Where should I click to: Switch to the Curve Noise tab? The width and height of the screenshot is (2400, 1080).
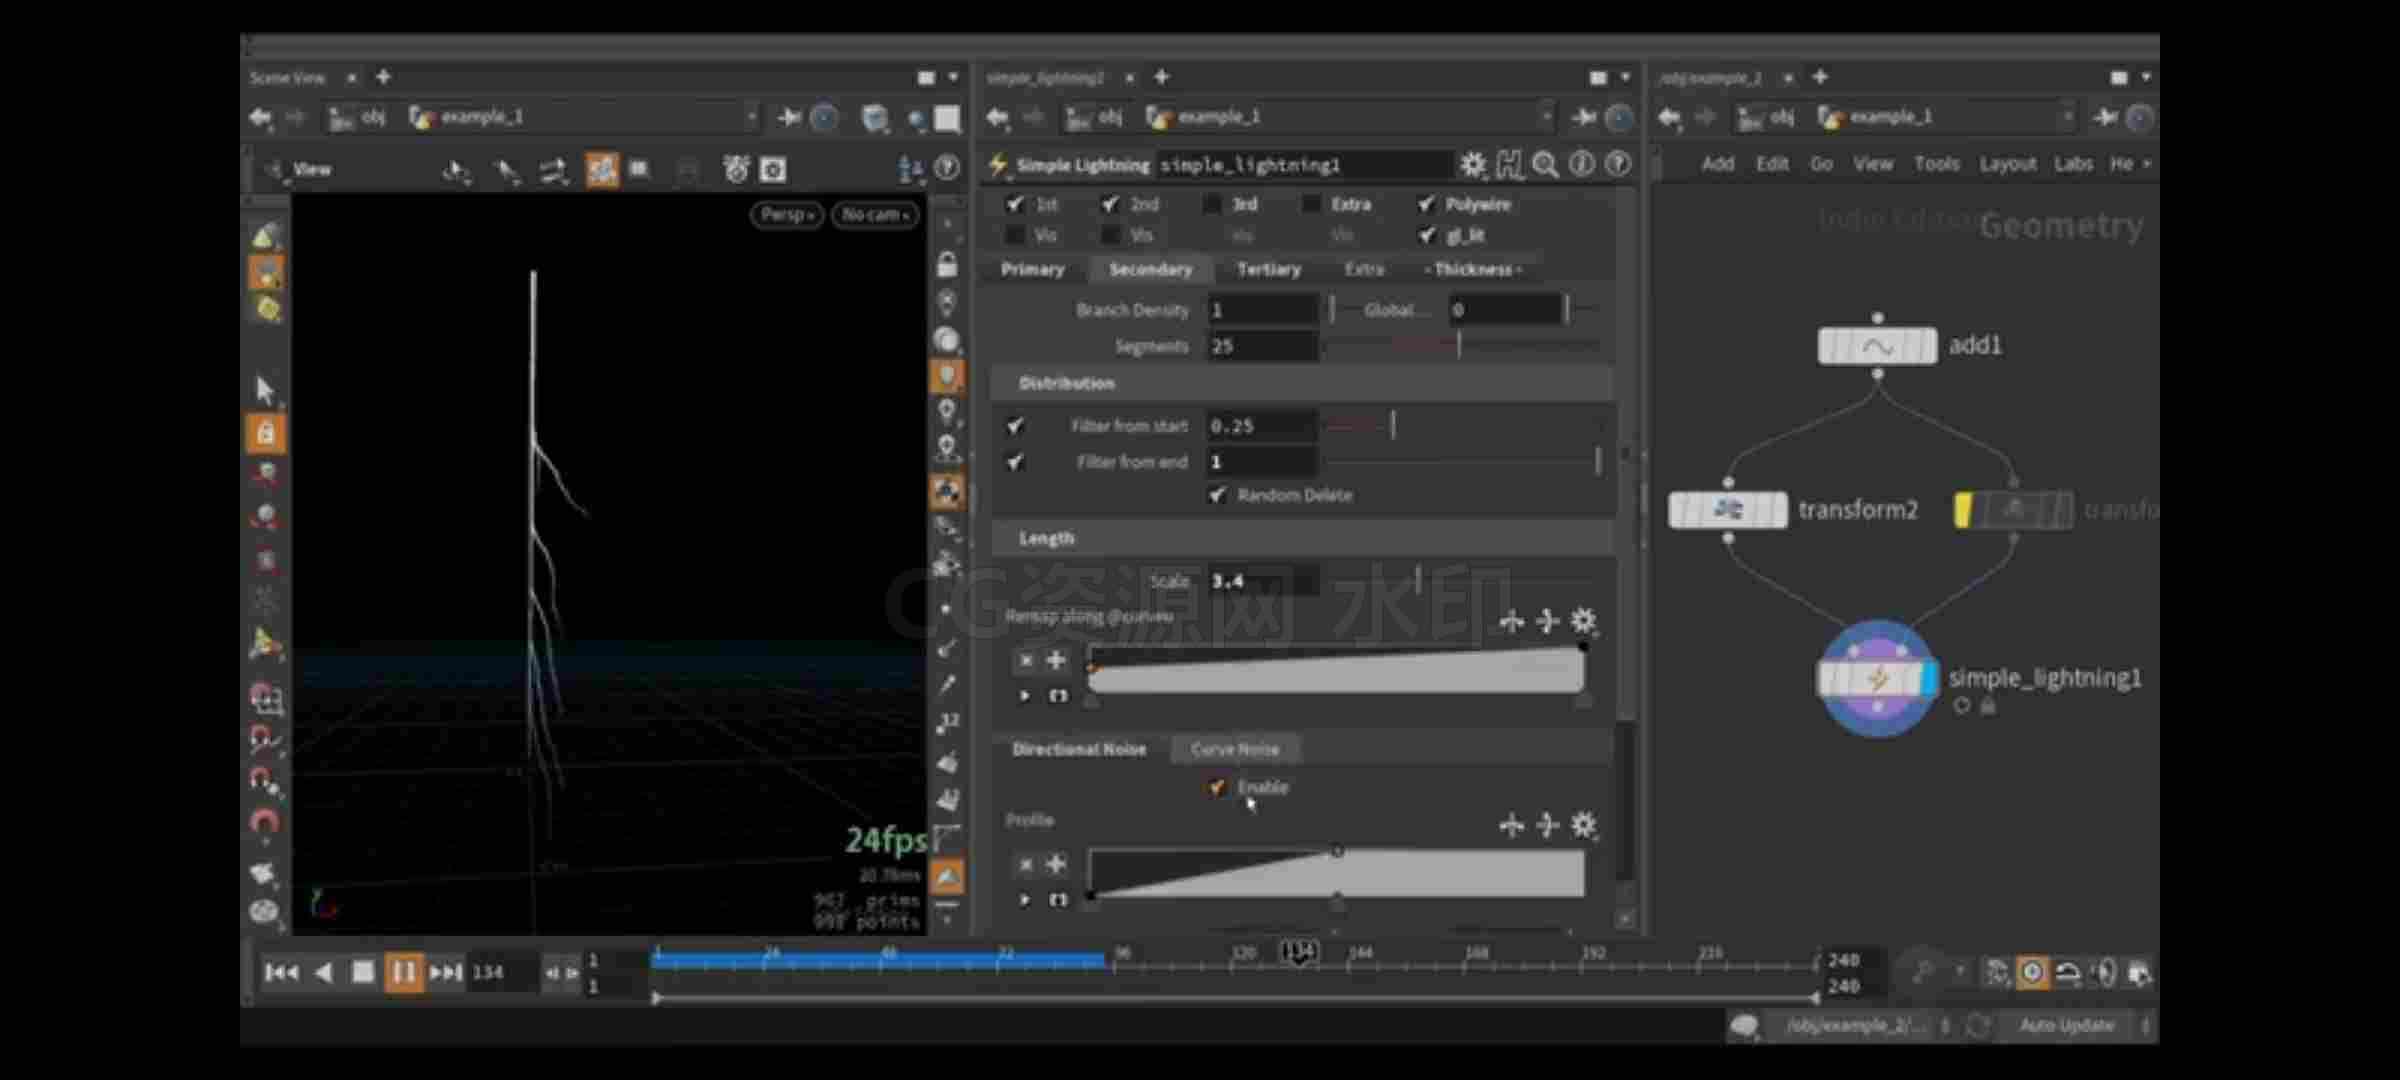coord(1235,749)
